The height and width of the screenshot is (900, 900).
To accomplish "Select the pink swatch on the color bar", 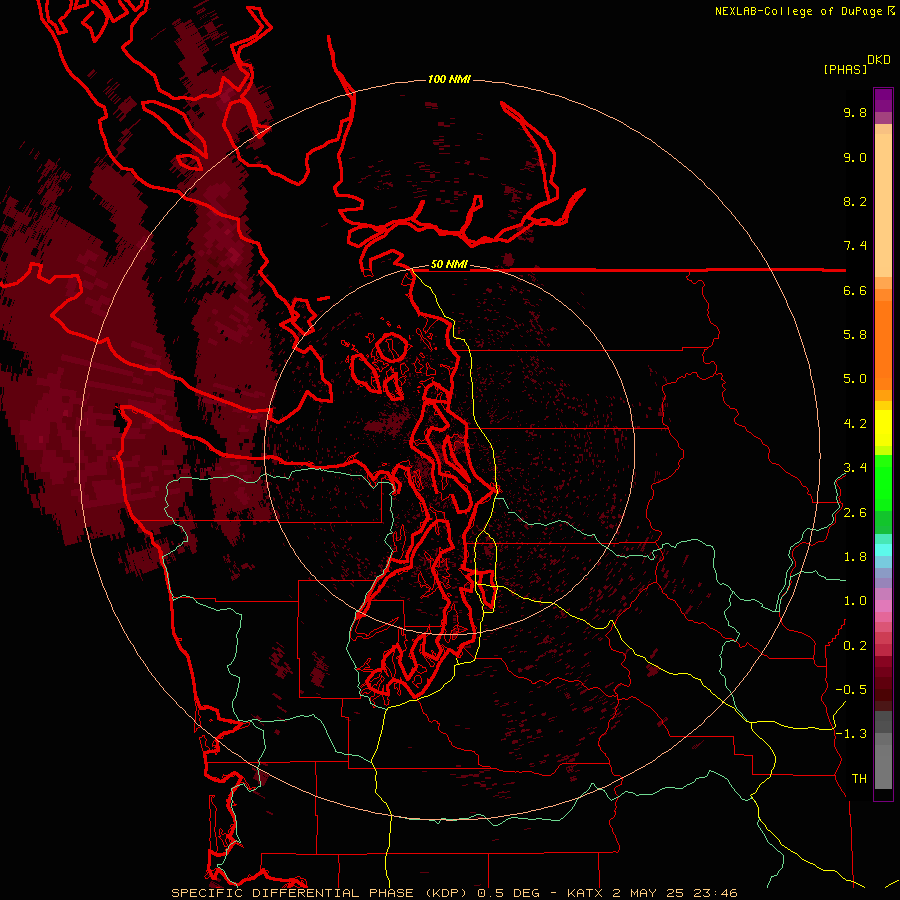I will [x=883, y=606].
